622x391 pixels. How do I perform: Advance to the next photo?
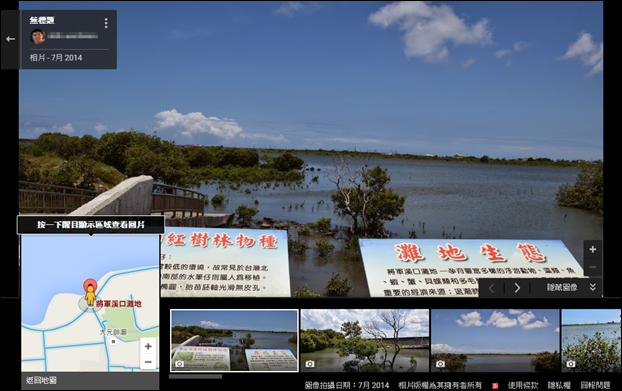click(517, 288)
